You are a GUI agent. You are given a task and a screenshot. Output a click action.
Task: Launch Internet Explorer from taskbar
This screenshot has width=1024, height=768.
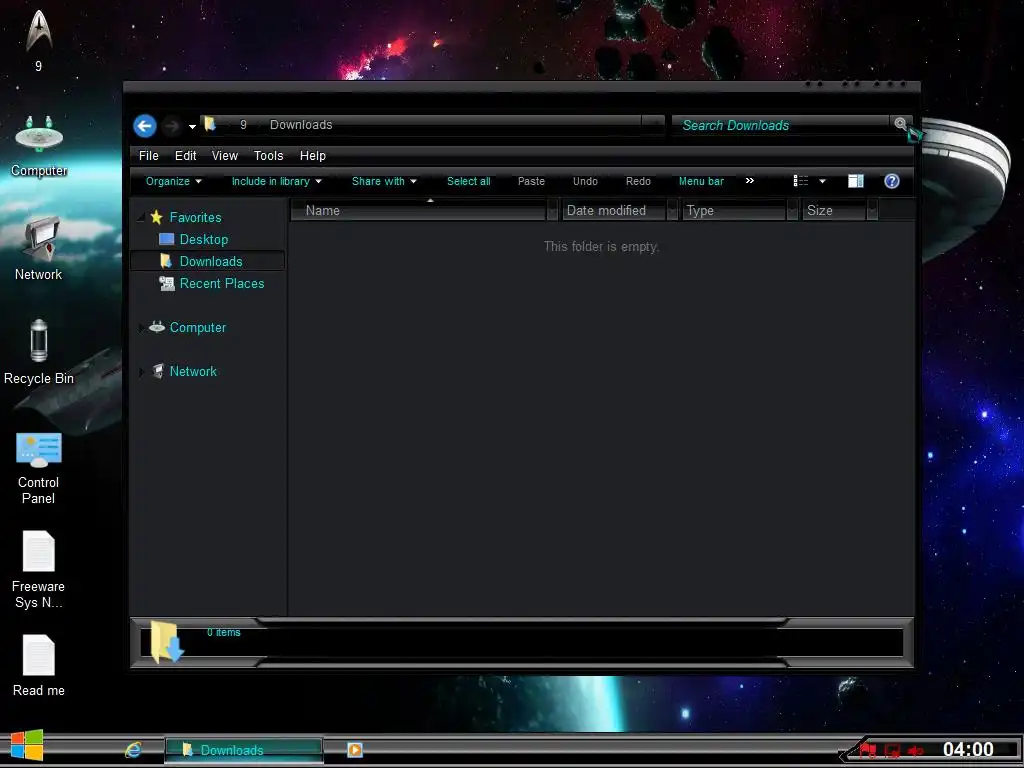[x=133, y=750]
